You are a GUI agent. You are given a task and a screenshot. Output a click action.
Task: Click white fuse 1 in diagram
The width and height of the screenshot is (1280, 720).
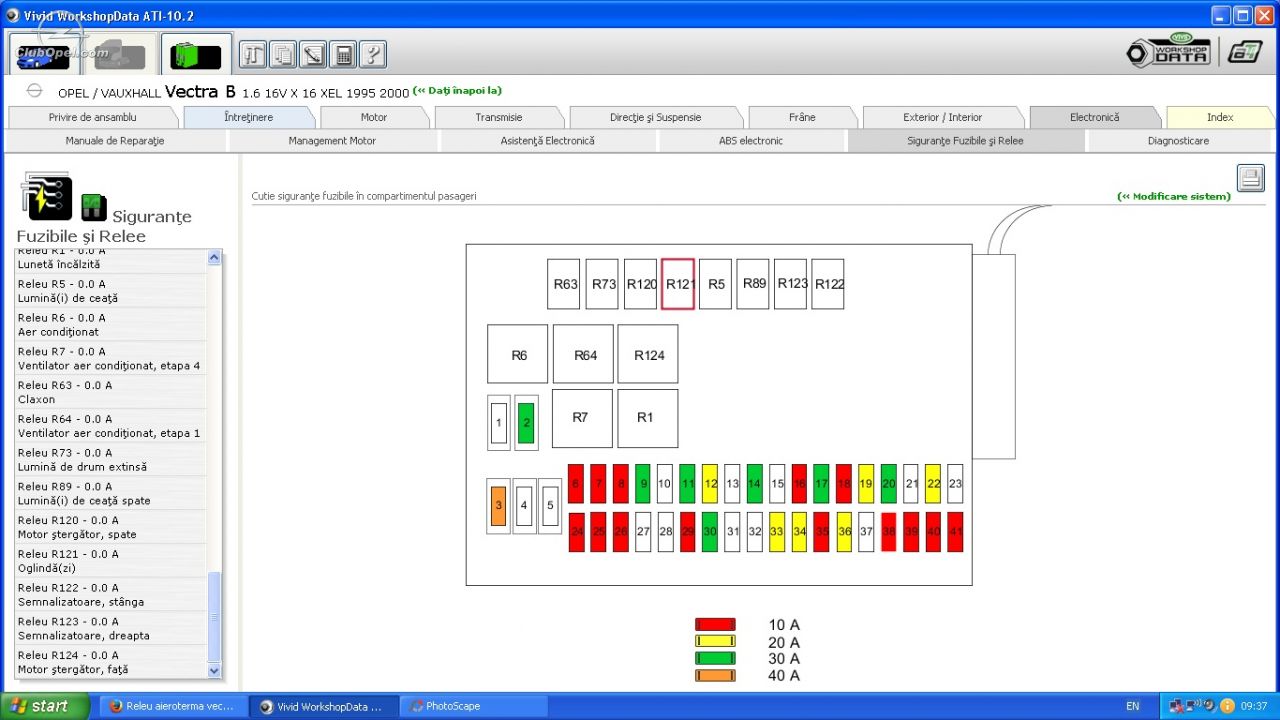pos(498,423)
